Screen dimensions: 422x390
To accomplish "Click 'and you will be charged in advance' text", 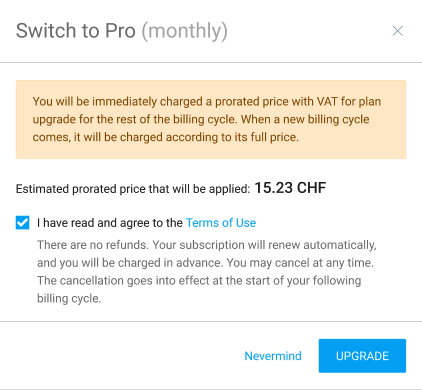I will pyautogui.click(x=130, y=263).
